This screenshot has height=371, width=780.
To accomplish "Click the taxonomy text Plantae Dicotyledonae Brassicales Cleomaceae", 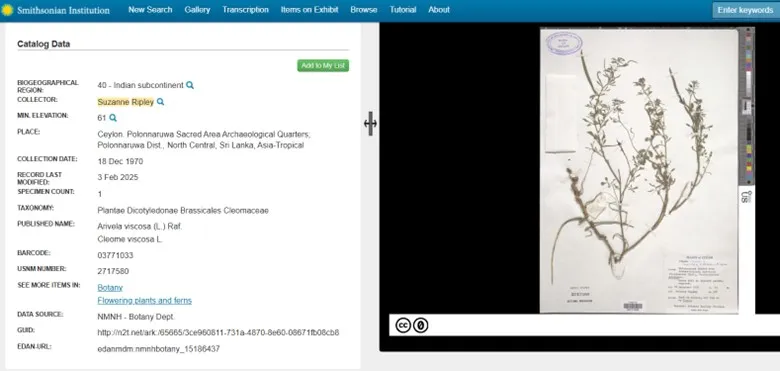I will tap(183, 210).
